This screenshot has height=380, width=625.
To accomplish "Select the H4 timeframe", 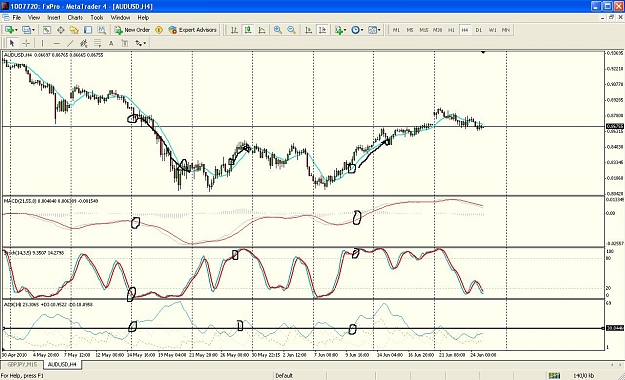I will 465,30.
